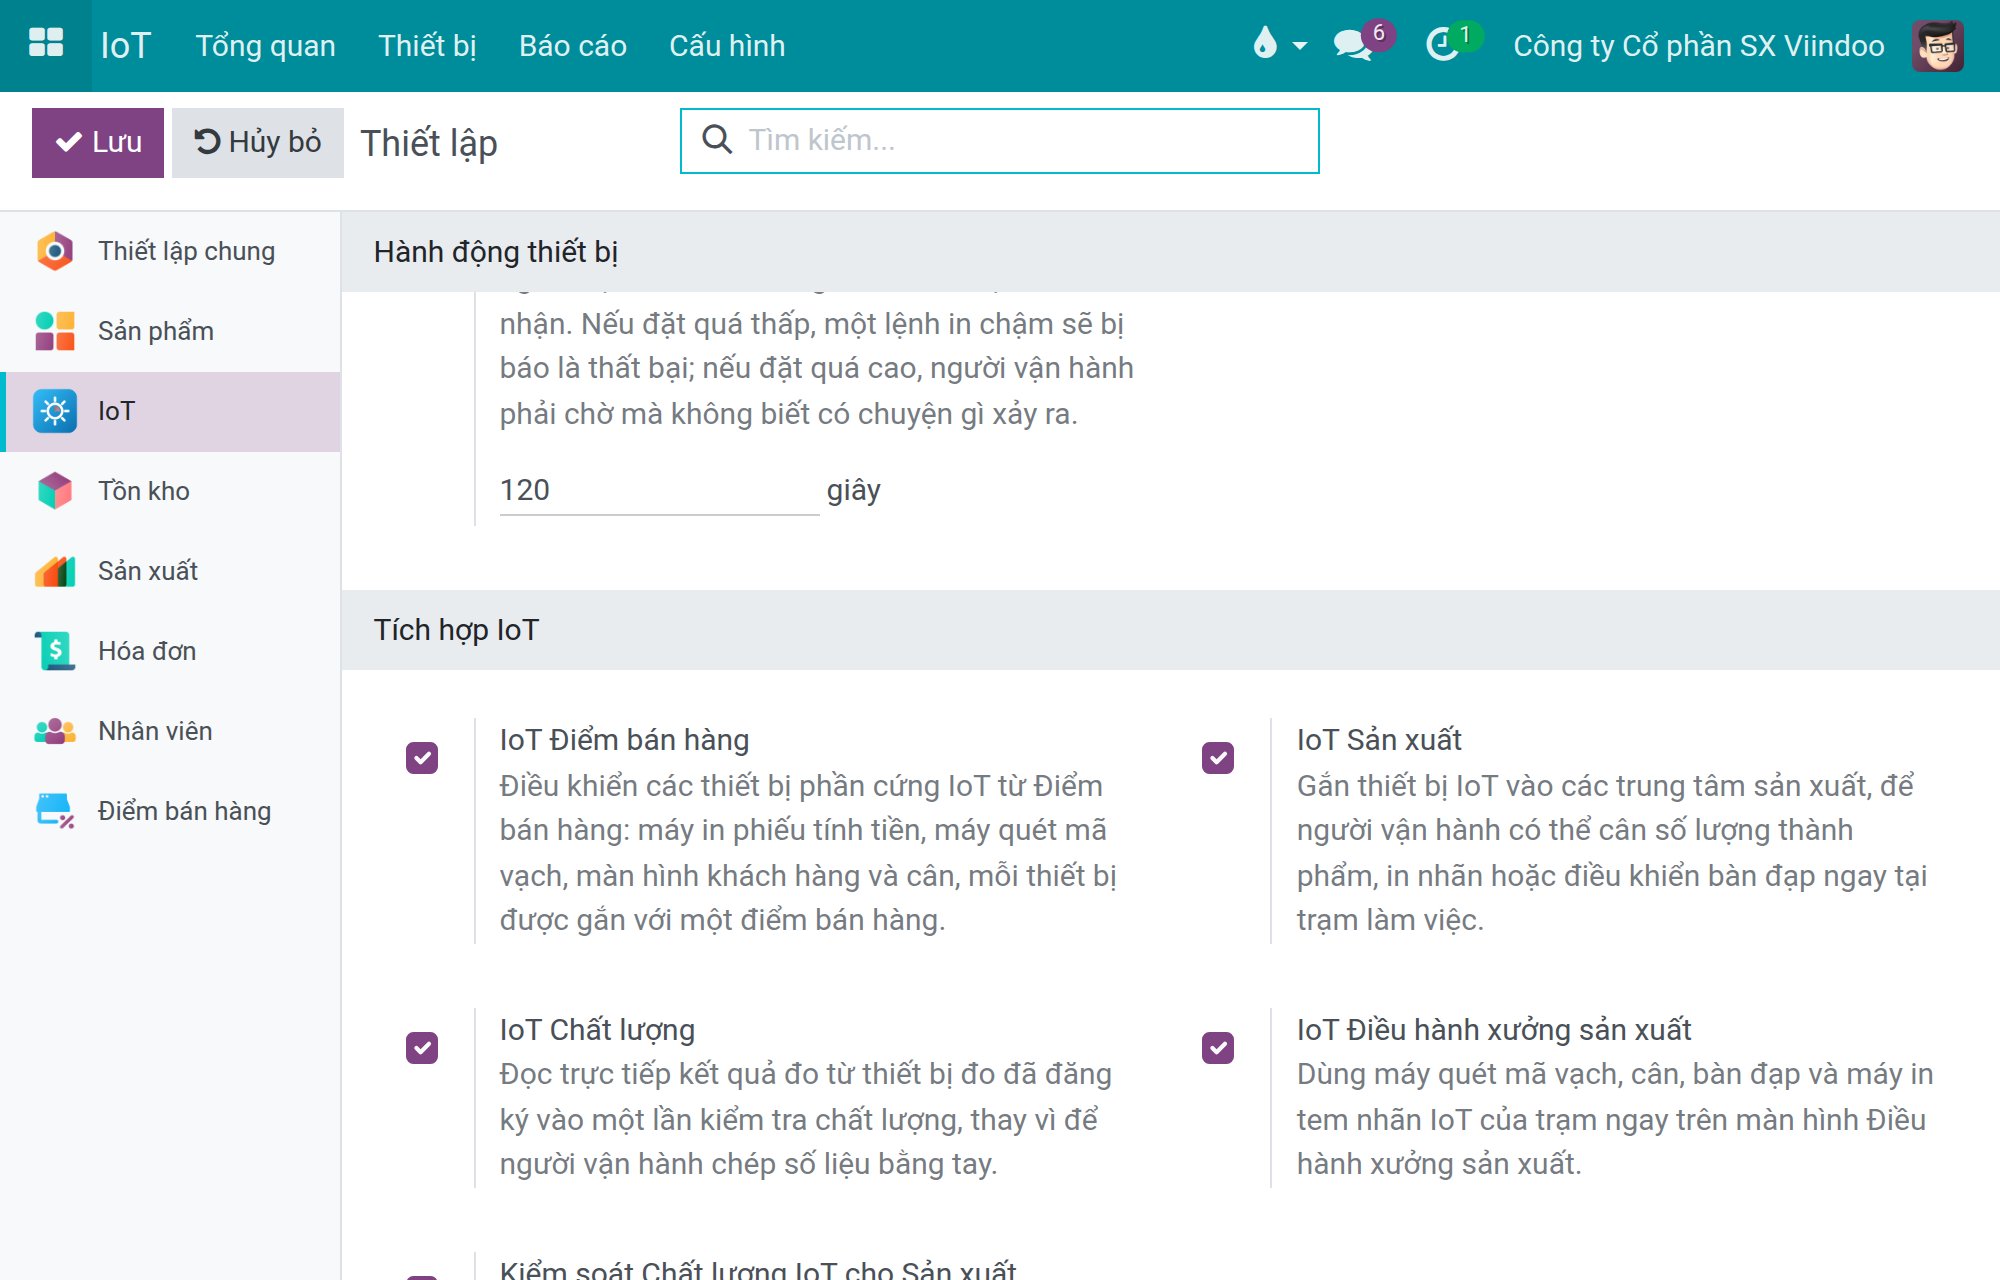
Task: Uncheck IoT Điều hành xưởng sản xuất checkbox
Action: [x=1218, y=1048]
